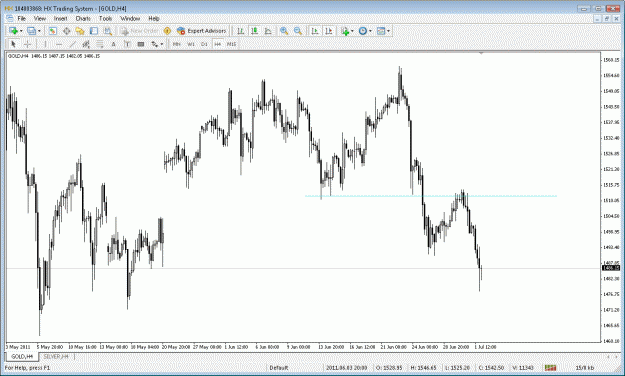The image size is (625, 376).
Task: Click the current price label on scale
Action: (x=611, y=268)
